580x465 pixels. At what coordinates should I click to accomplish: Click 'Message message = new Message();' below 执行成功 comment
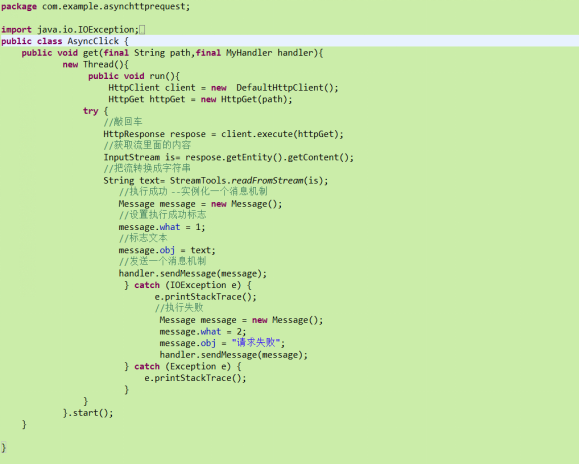pos(200,204)
